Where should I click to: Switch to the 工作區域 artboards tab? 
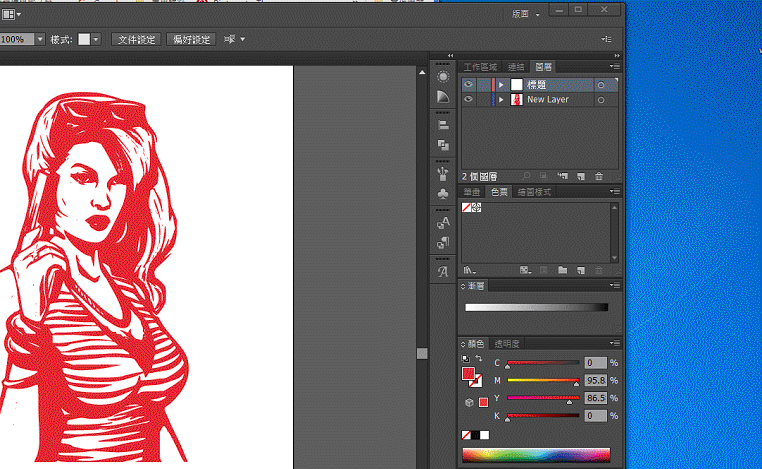[480, 67]
